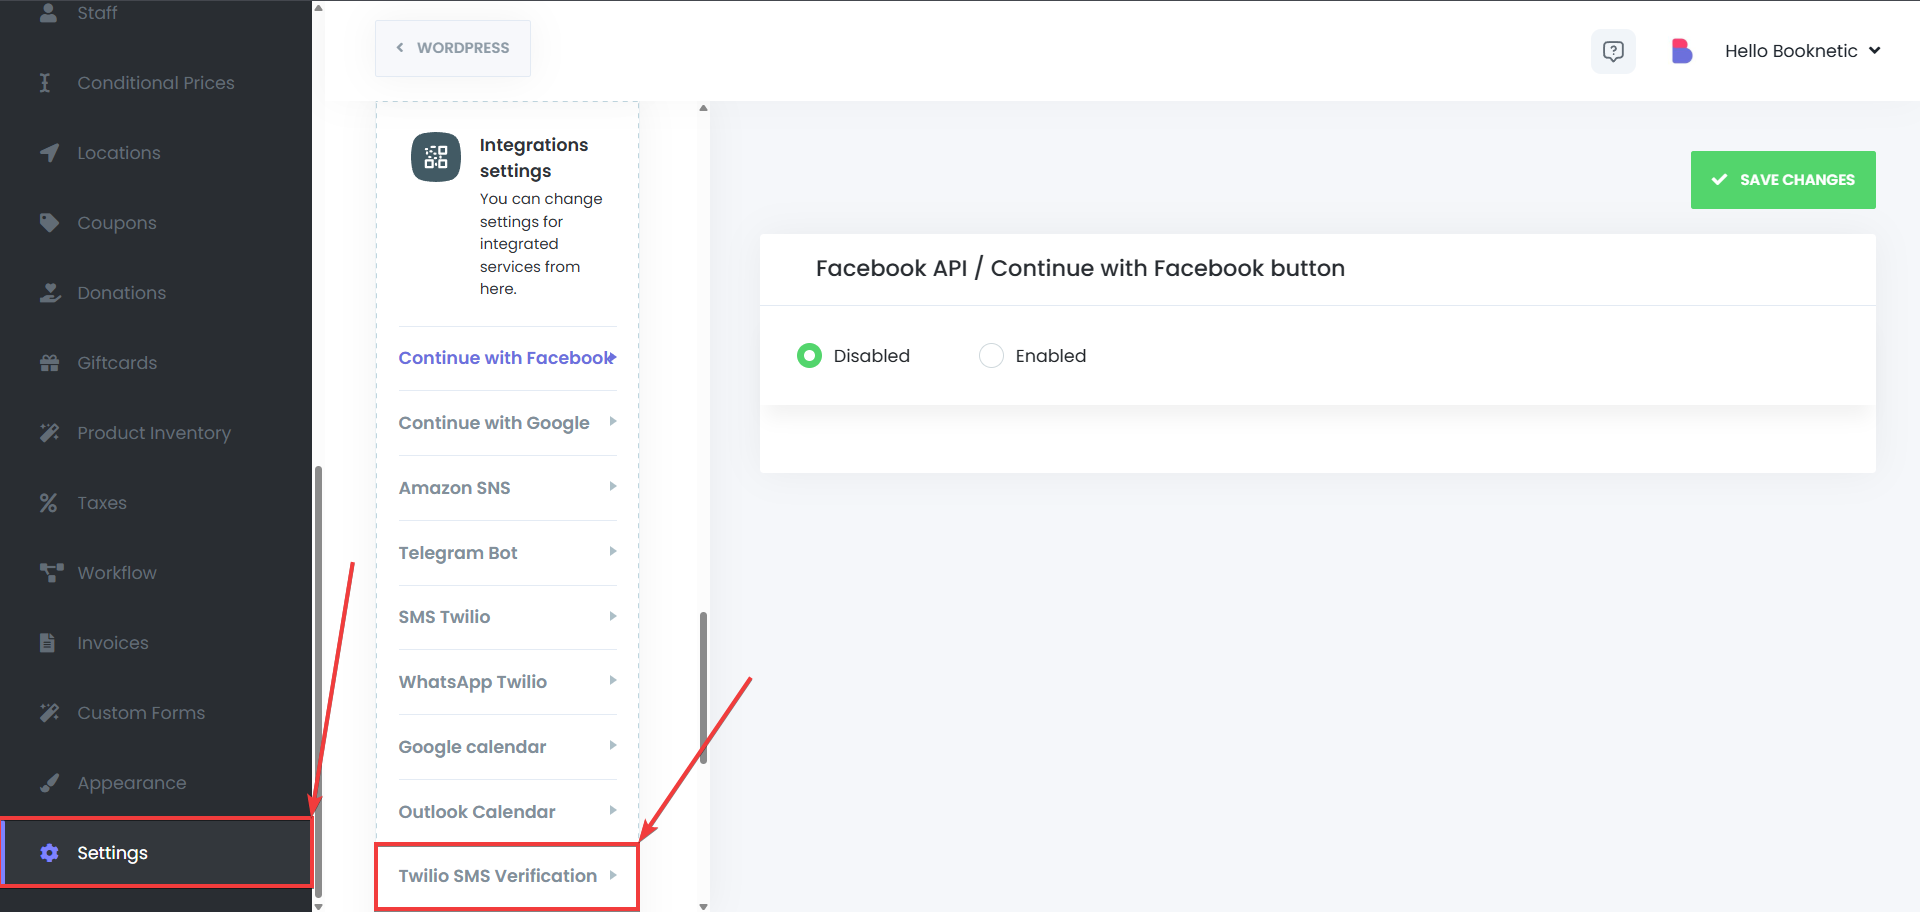Viewport: 1920px width, 912px height.
Task: Click the Locations arrow icon
Action: click(x=49, y=153)
